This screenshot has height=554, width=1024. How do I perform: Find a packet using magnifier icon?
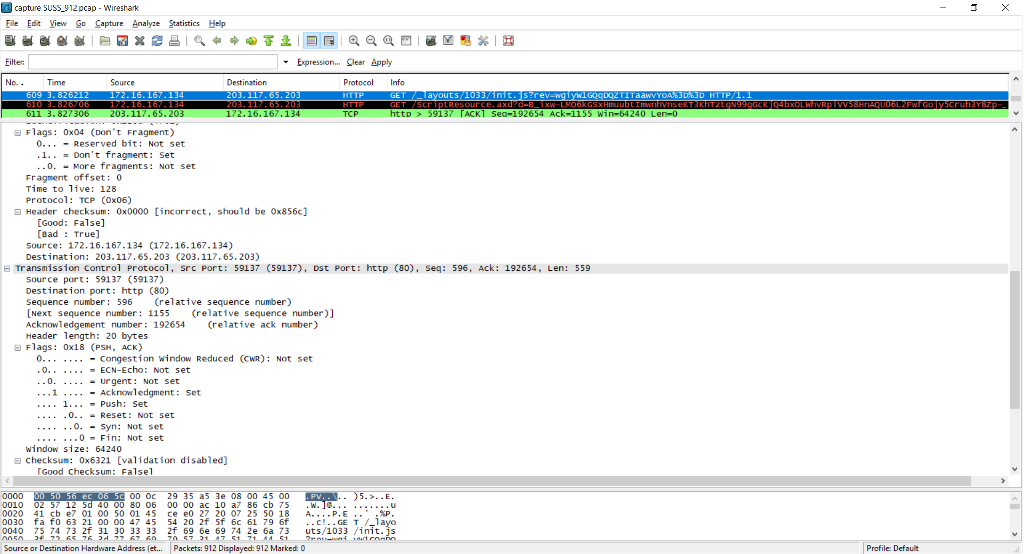point(199,41)
